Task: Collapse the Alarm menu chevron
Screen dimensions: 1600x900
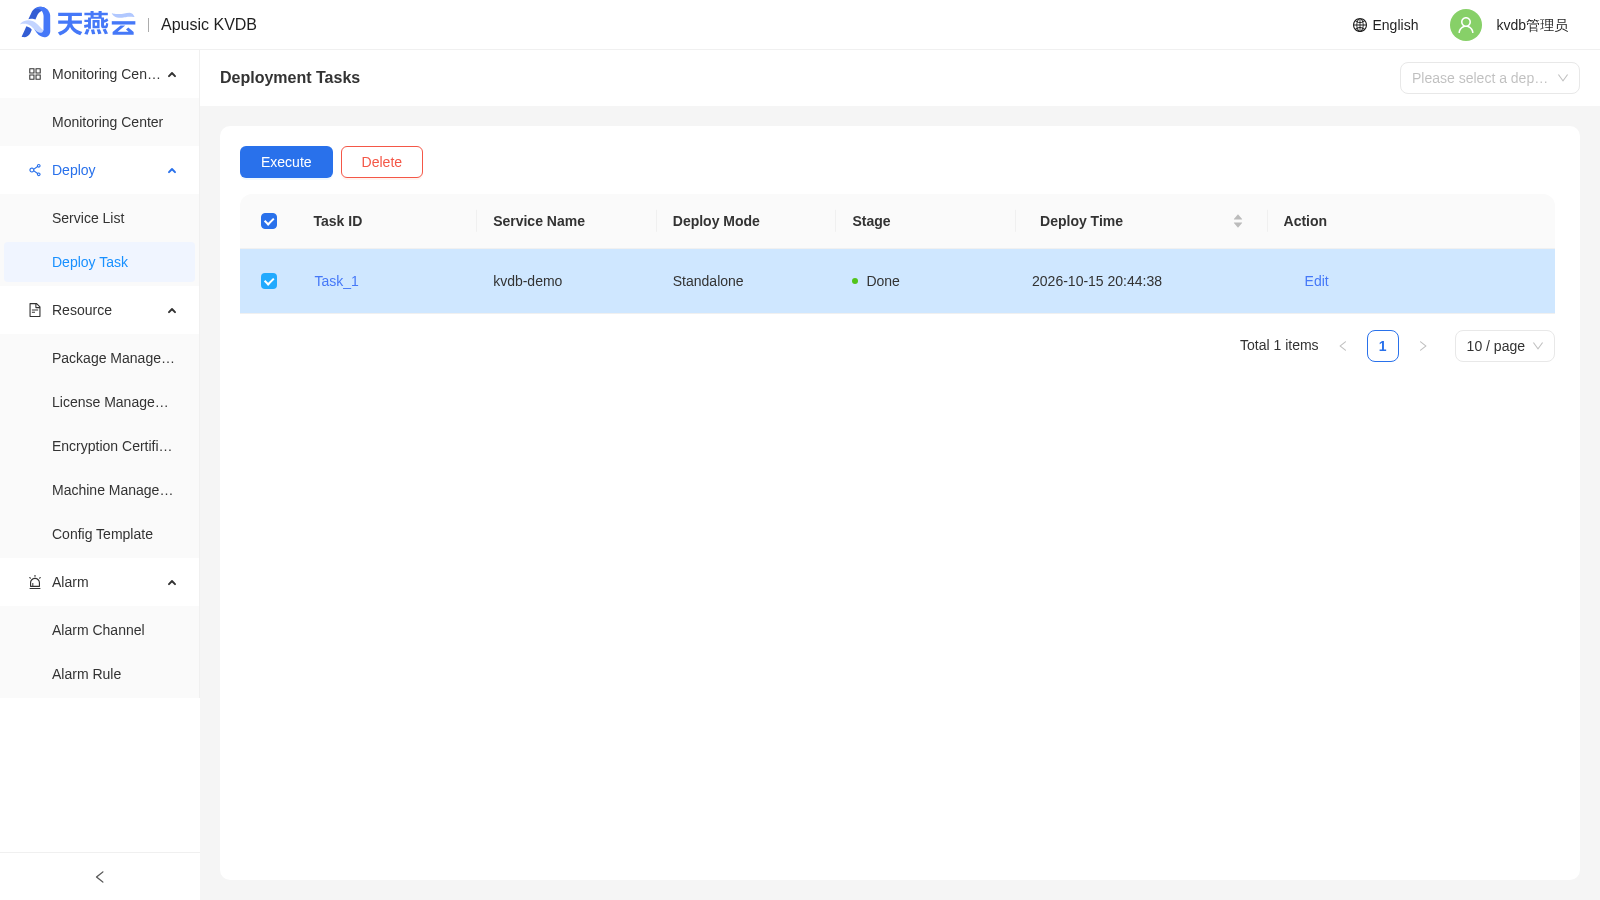Action: 172,583
